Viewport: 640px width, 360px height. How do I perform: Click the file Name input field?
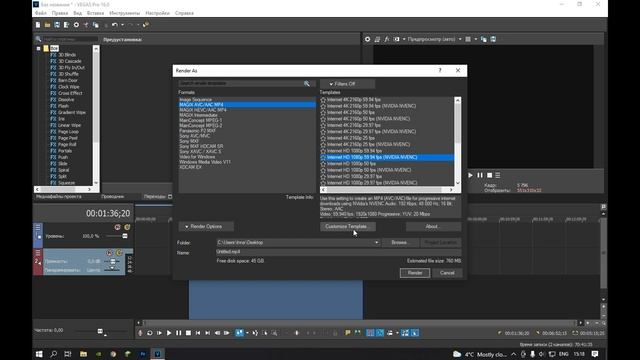pos(338,252)
